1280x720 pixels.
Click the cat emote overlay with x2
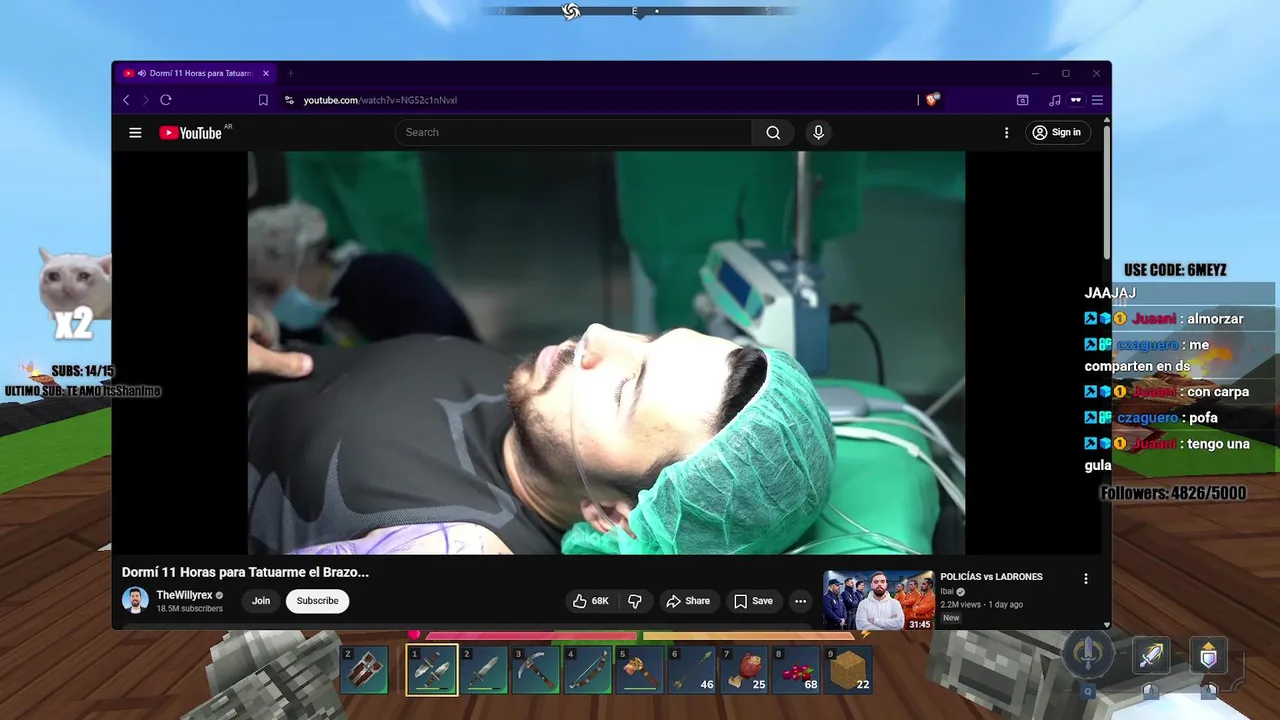tap(75, 295)
